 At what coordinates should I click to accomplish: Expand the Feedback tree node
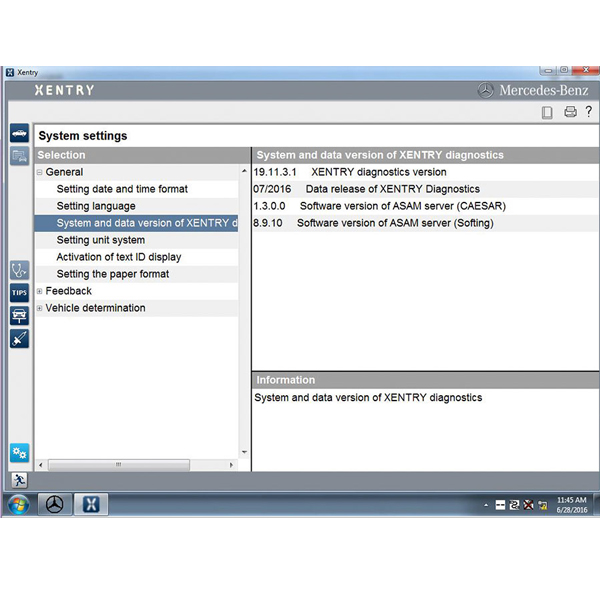pos(39,291)
